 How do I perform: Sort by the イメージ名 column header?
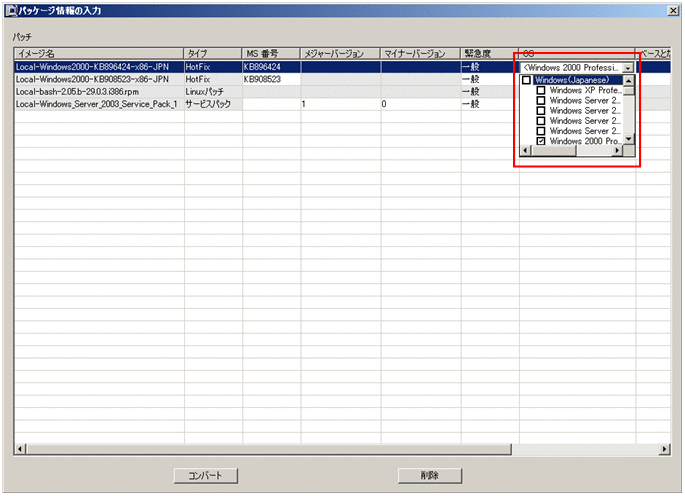pos(99,54)
